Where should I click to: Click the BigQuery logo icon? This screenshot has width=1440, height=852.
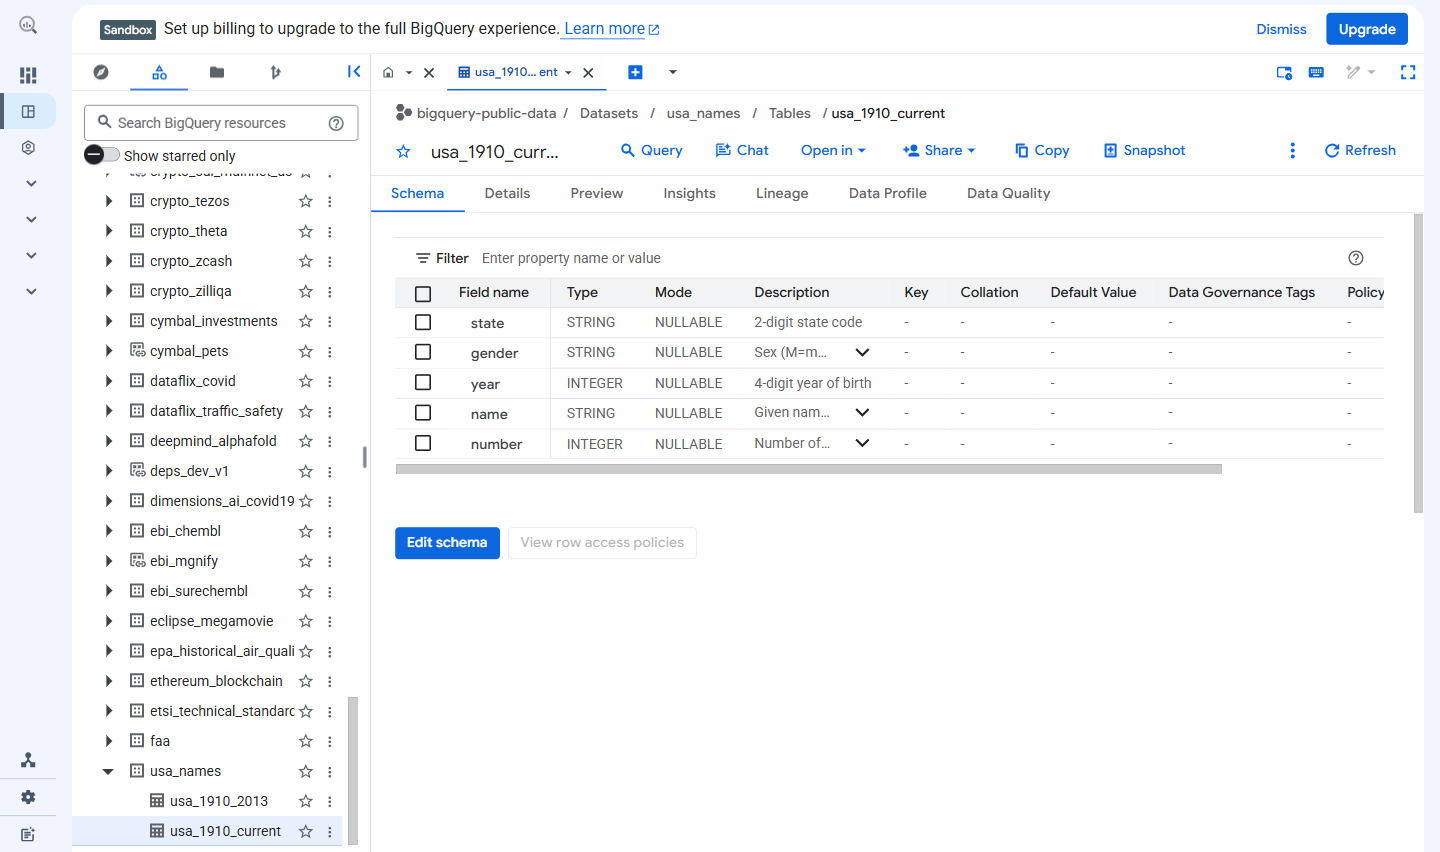tap(28, 25)
